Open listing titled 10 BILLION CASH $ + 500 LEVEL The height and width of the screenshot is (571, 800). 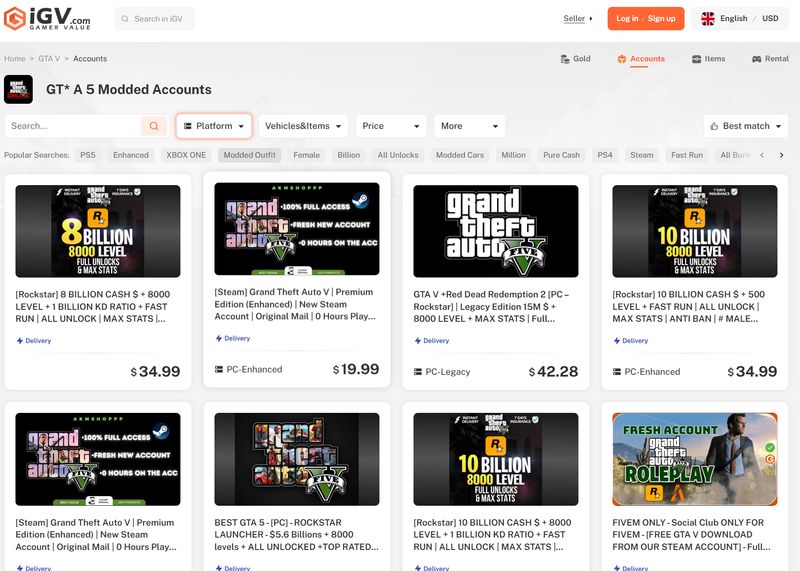click(689, 307)
